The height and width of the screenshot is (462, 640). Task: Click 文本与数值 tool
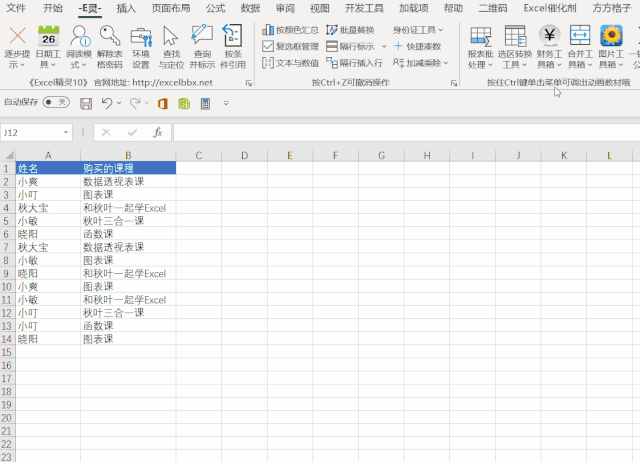click(x=290, y=63)
